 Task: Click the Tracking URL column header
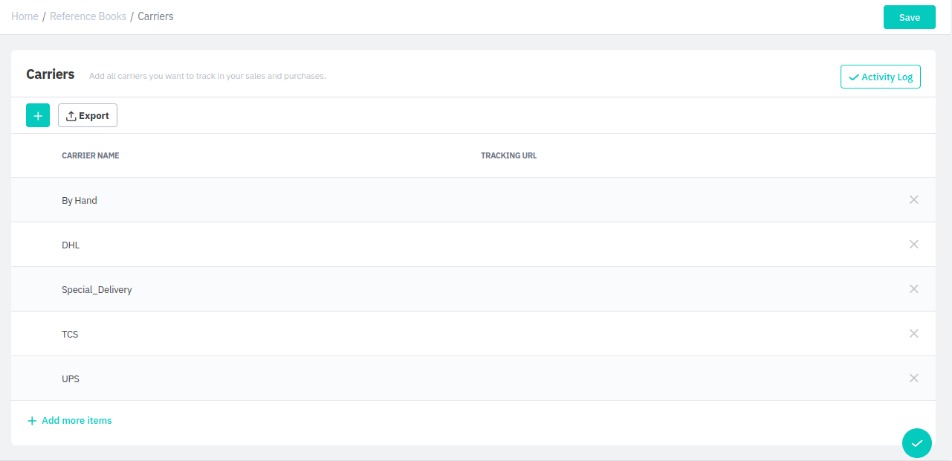[509, 156]
